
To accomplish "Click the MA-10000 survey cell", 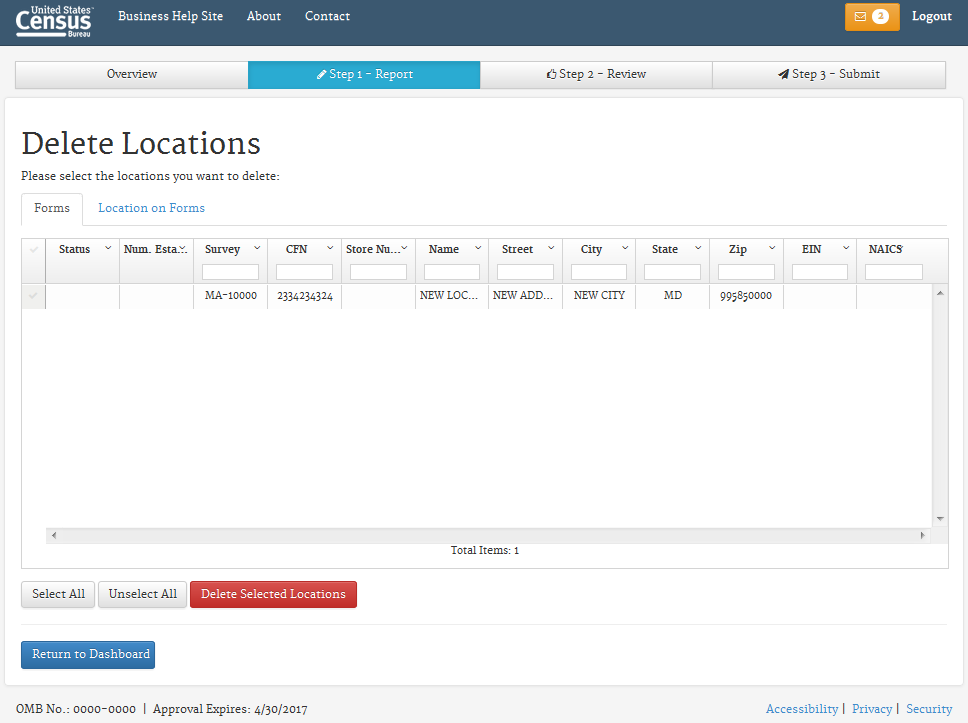I will (231, 296).
